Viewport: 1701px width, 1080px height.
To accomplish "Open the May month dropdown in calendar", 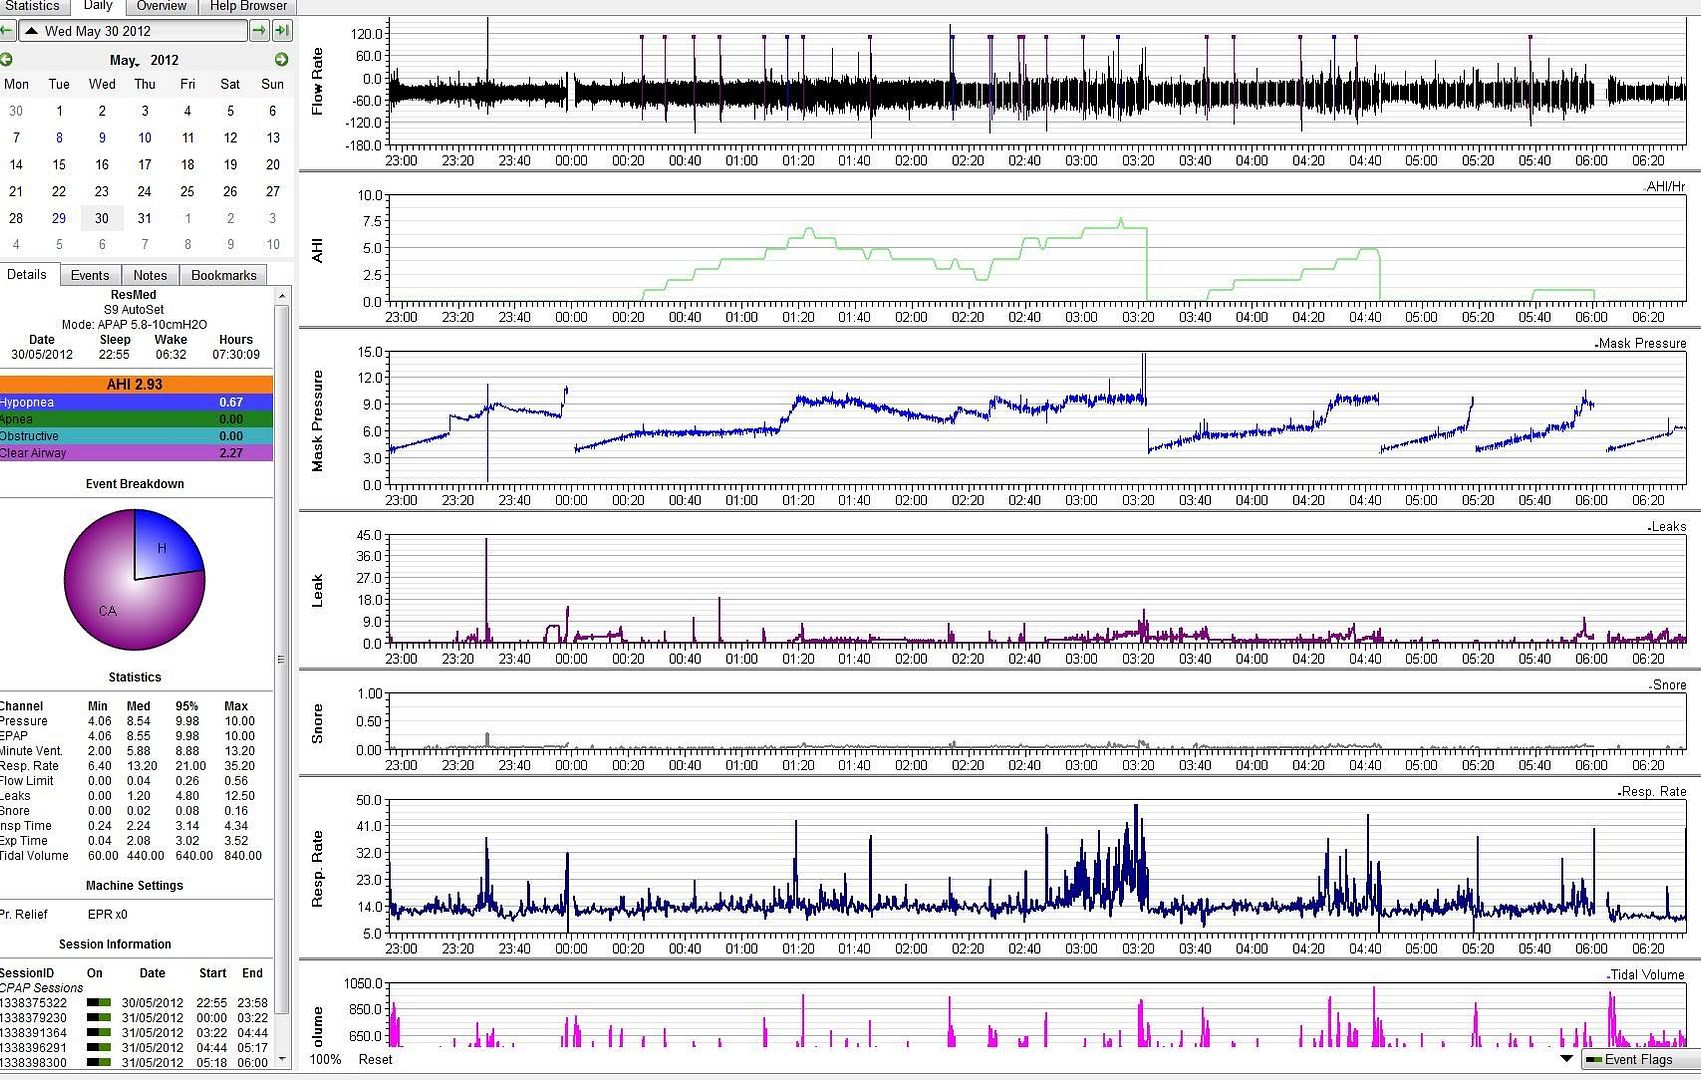I will pos(125,60).
